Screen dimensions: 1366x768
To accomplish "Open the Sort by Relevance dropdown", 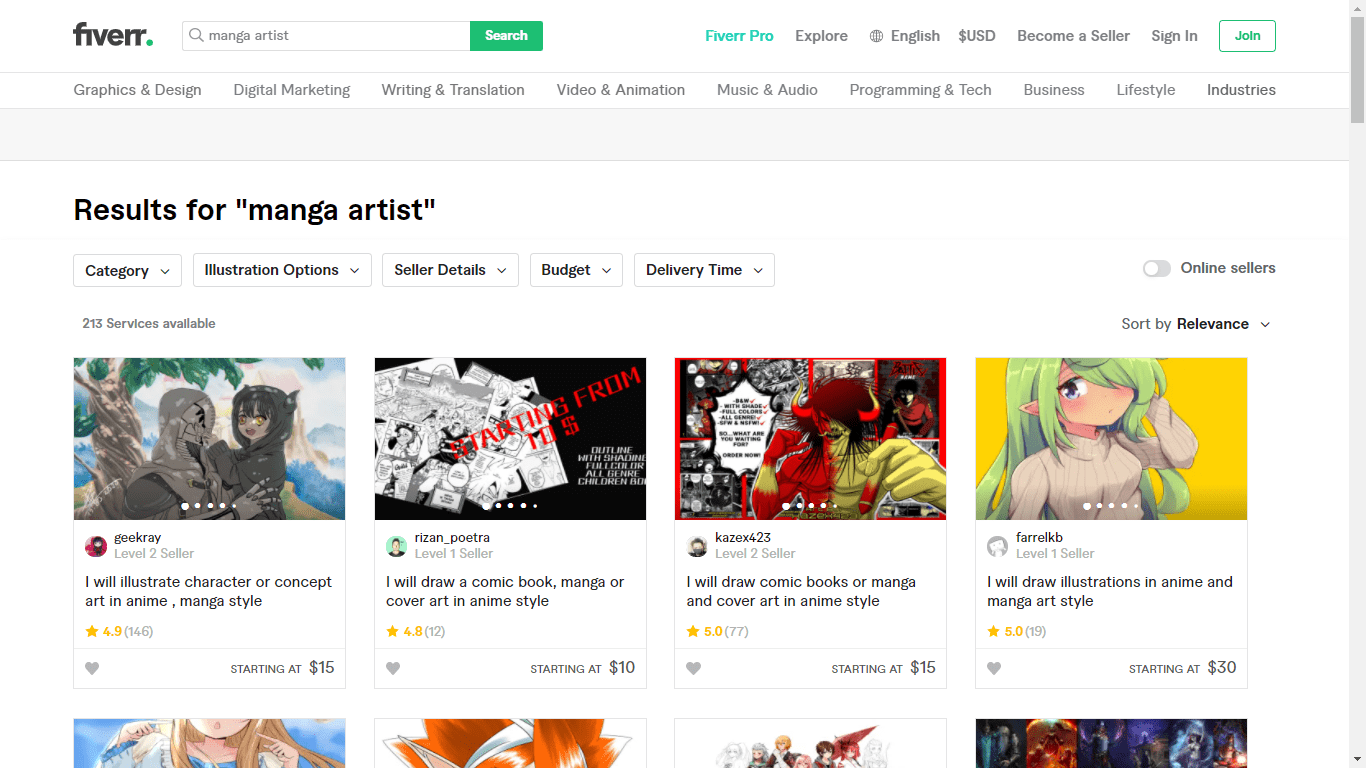I will click(x=1196, y=324).
